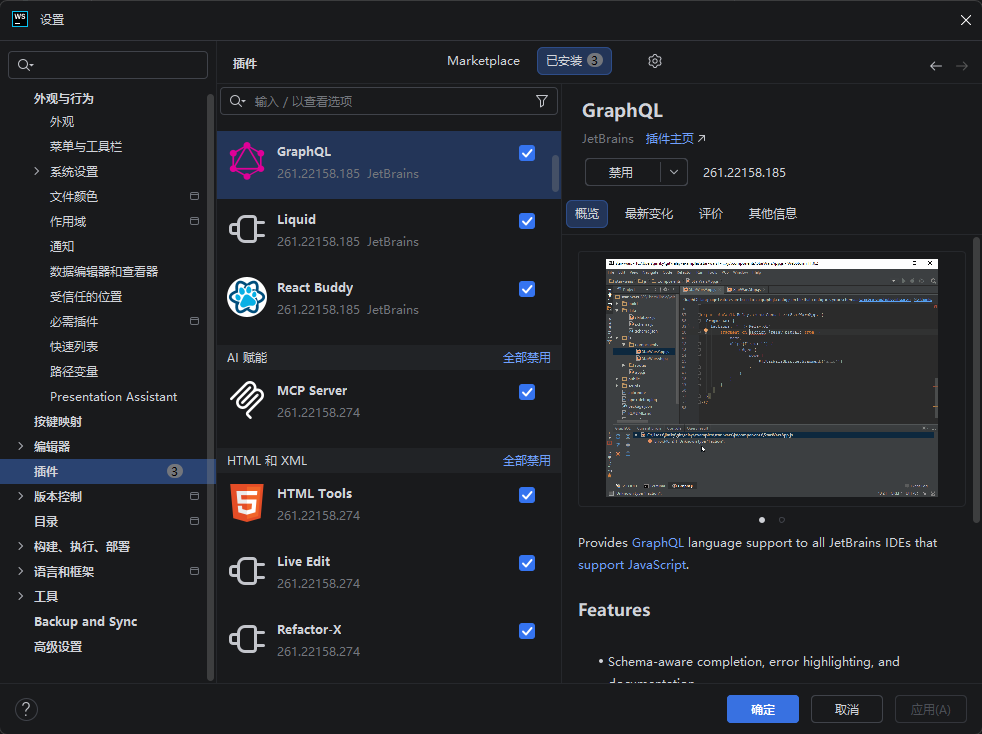
Task: Open the plugin settings gear menu
Action: [x=654, y=61]
